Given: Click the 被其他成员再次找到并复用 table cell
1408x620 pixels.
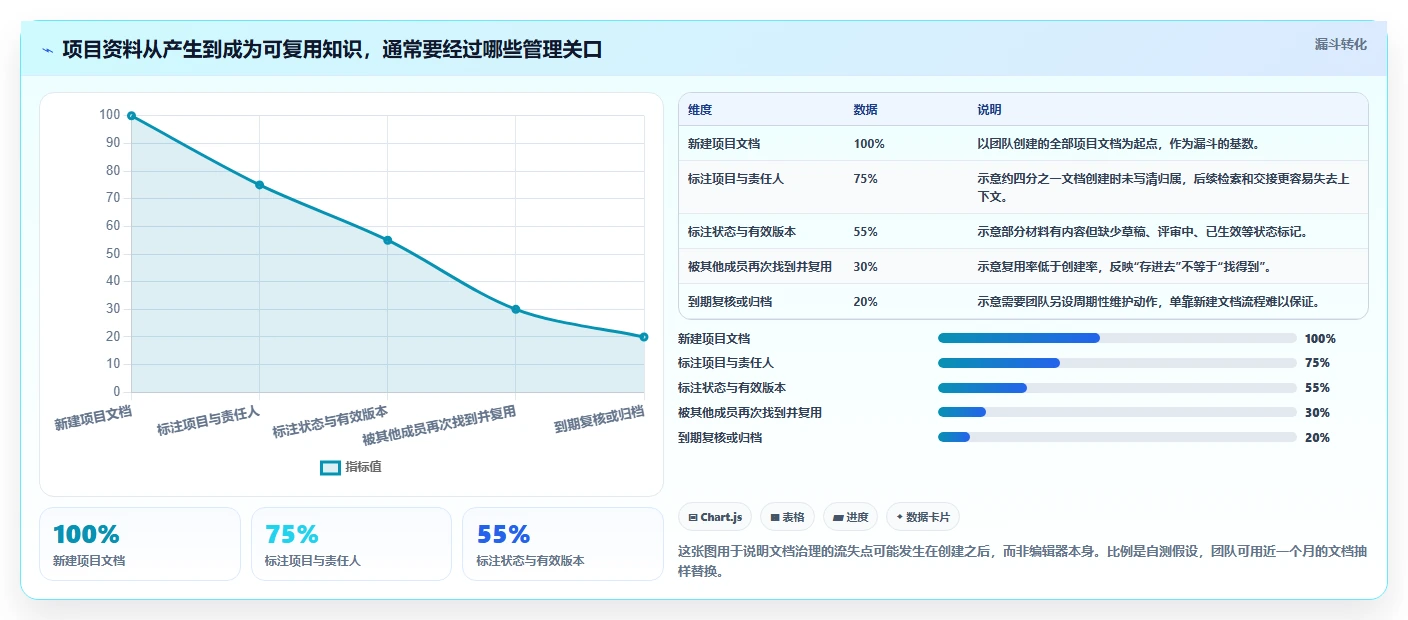Looking at the screenshot, I should point(760,267).
